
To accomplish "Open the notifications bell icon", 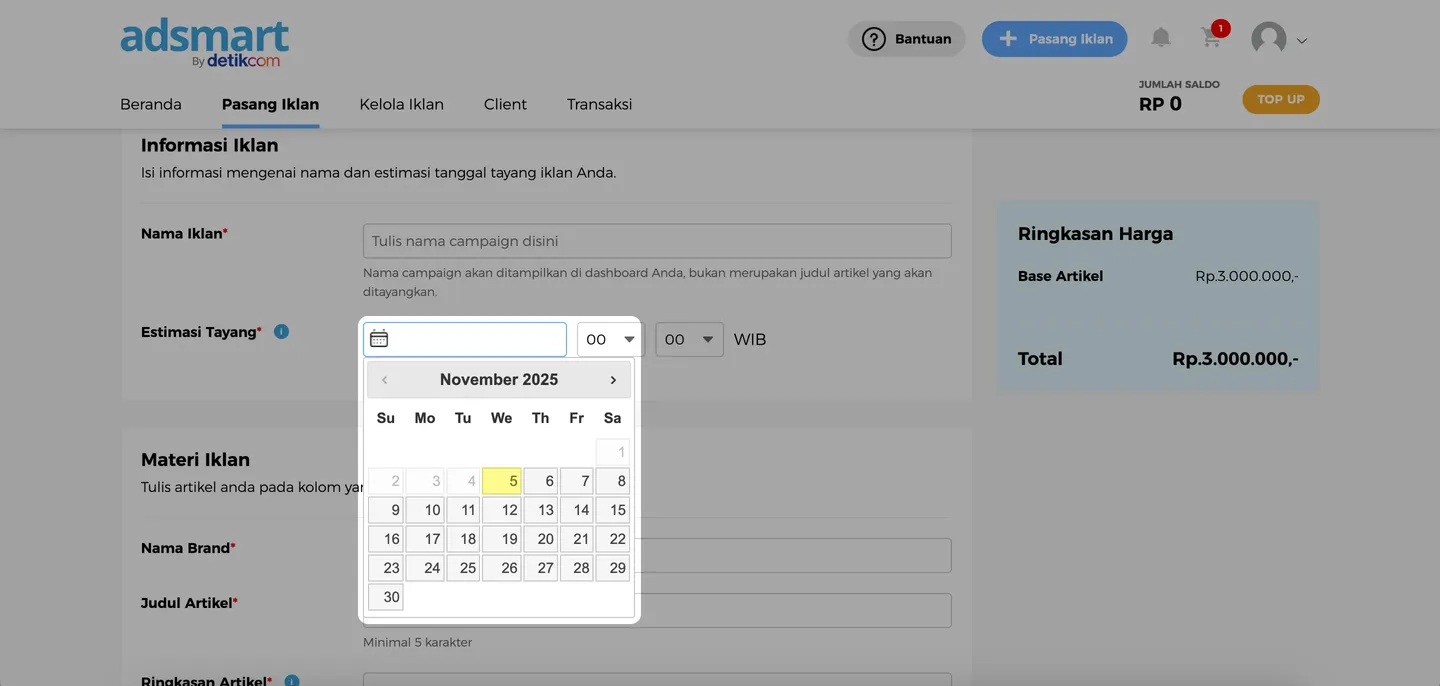I will point(1160,38).
